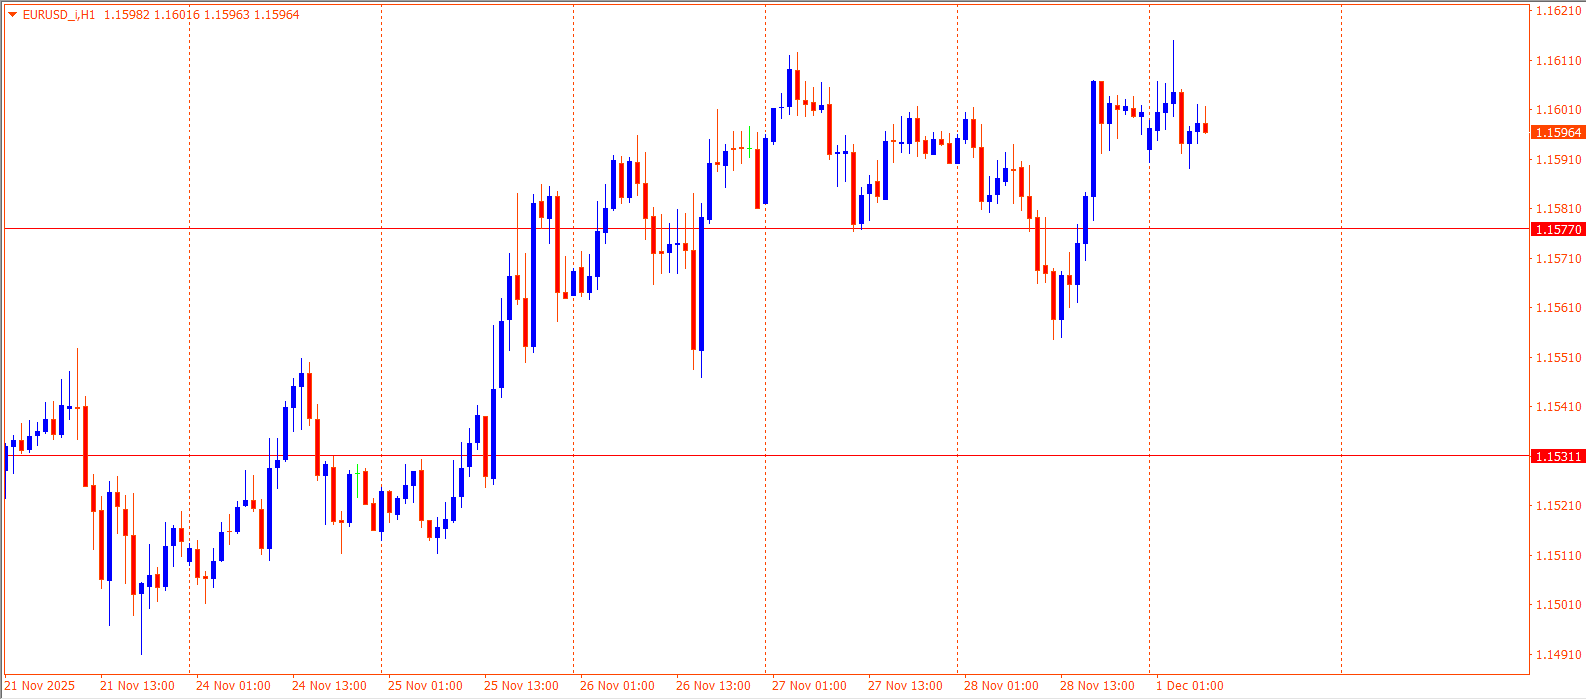The width and height of the screenshot is (1586, 700).
Task: Select the red horizontal line at 1.15311
Action: 767,456
